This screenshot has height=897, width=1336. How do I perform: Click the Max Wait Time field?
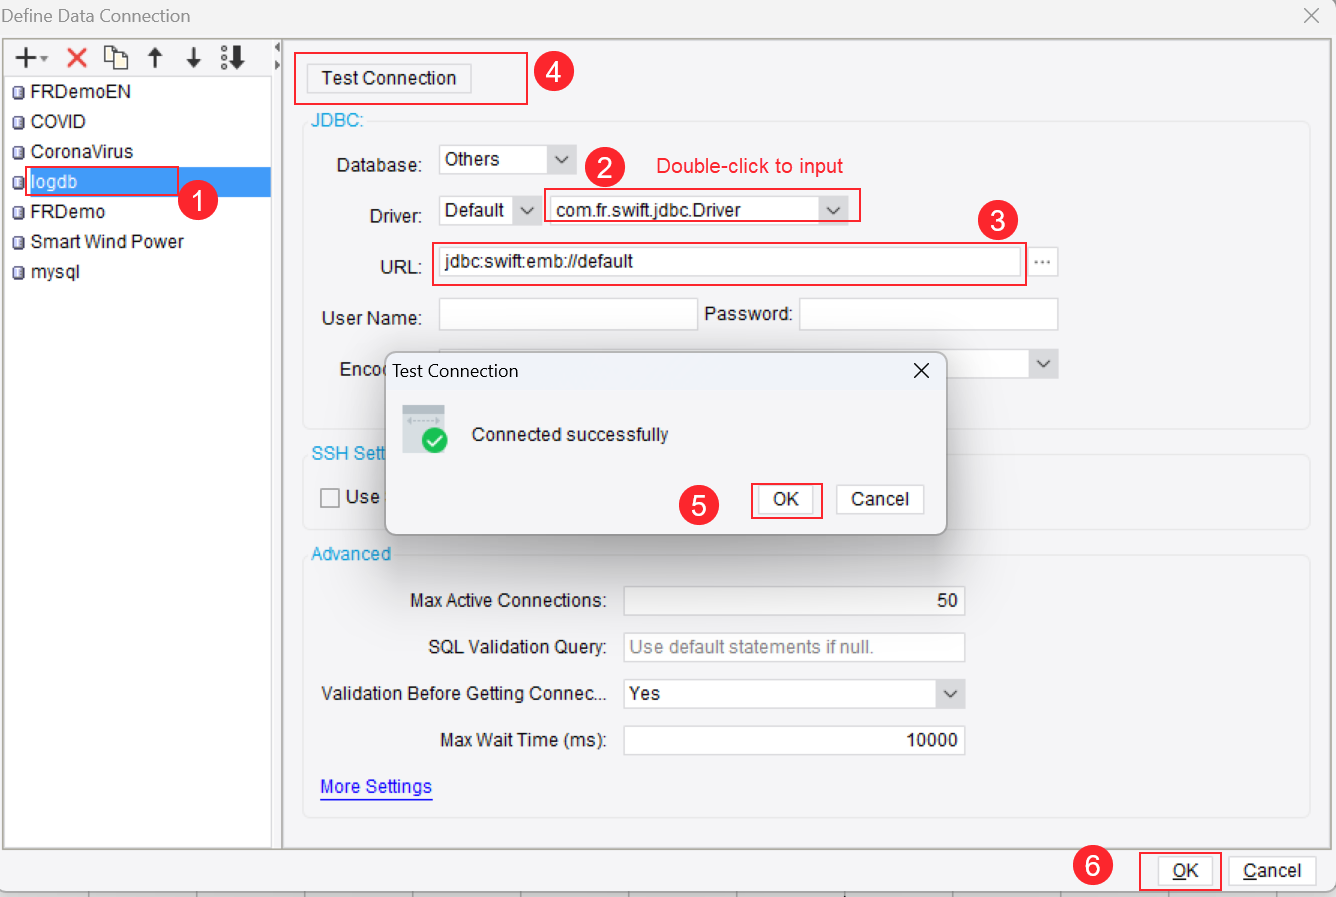coord(794,740)
